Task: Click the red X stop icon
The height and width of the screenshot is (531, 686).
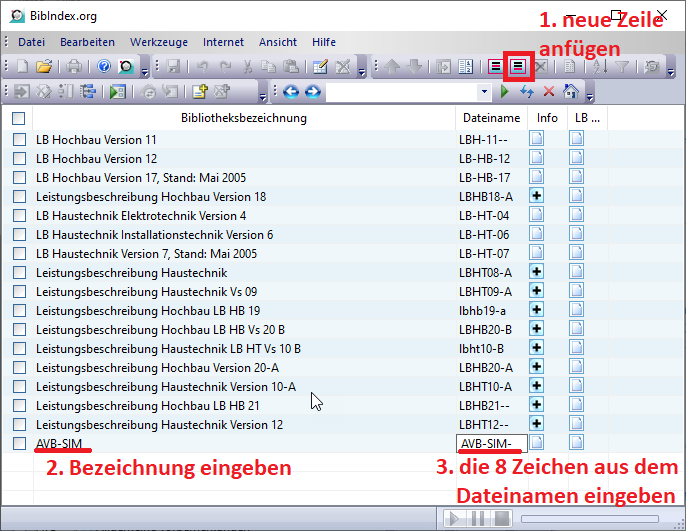Action: coord(548,92)
